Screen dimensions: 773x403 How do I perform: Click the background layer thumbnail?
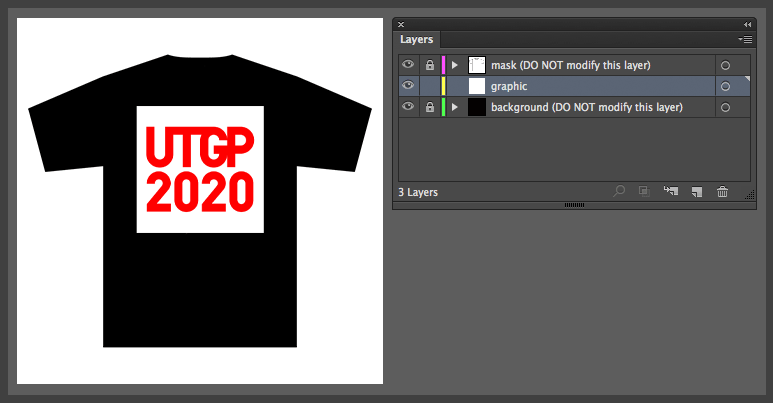click(x=477, y=107)
